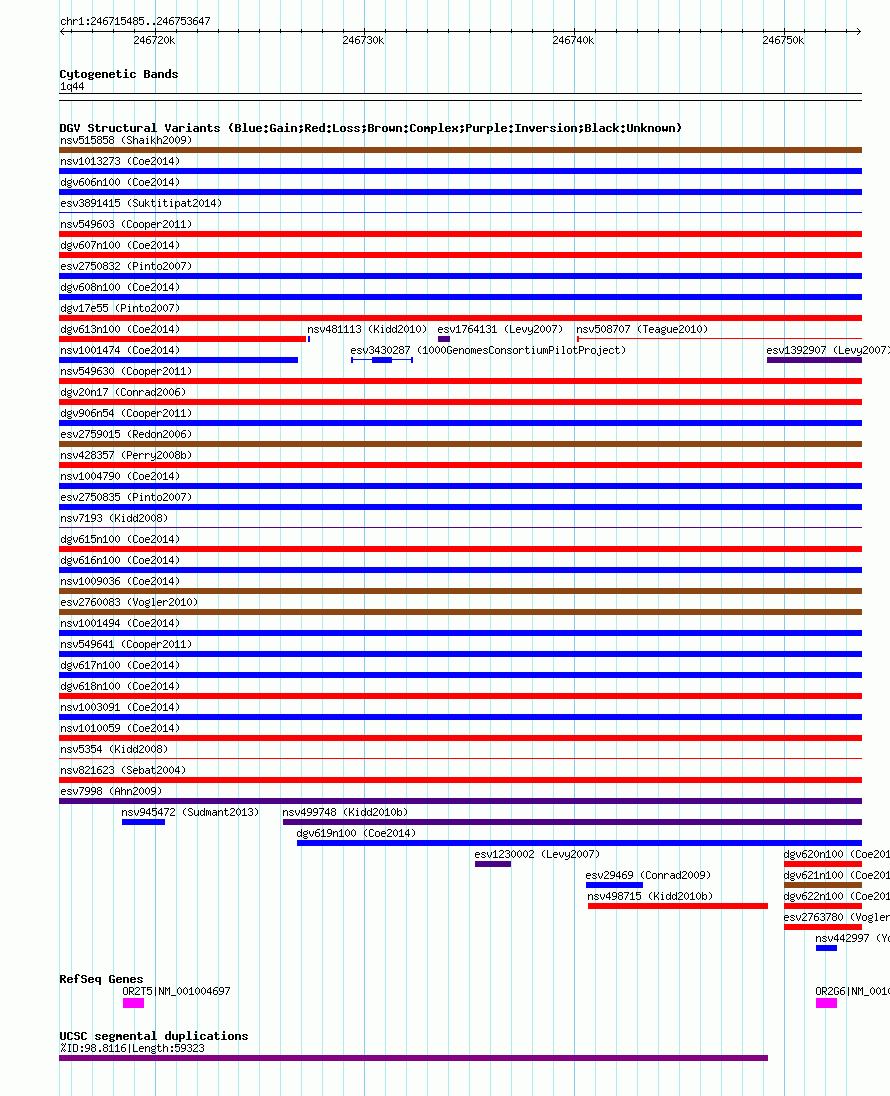Click the dgv622n100 variant label
Image resolution: width=890 pixels, height=1096 pixels.
836,896
